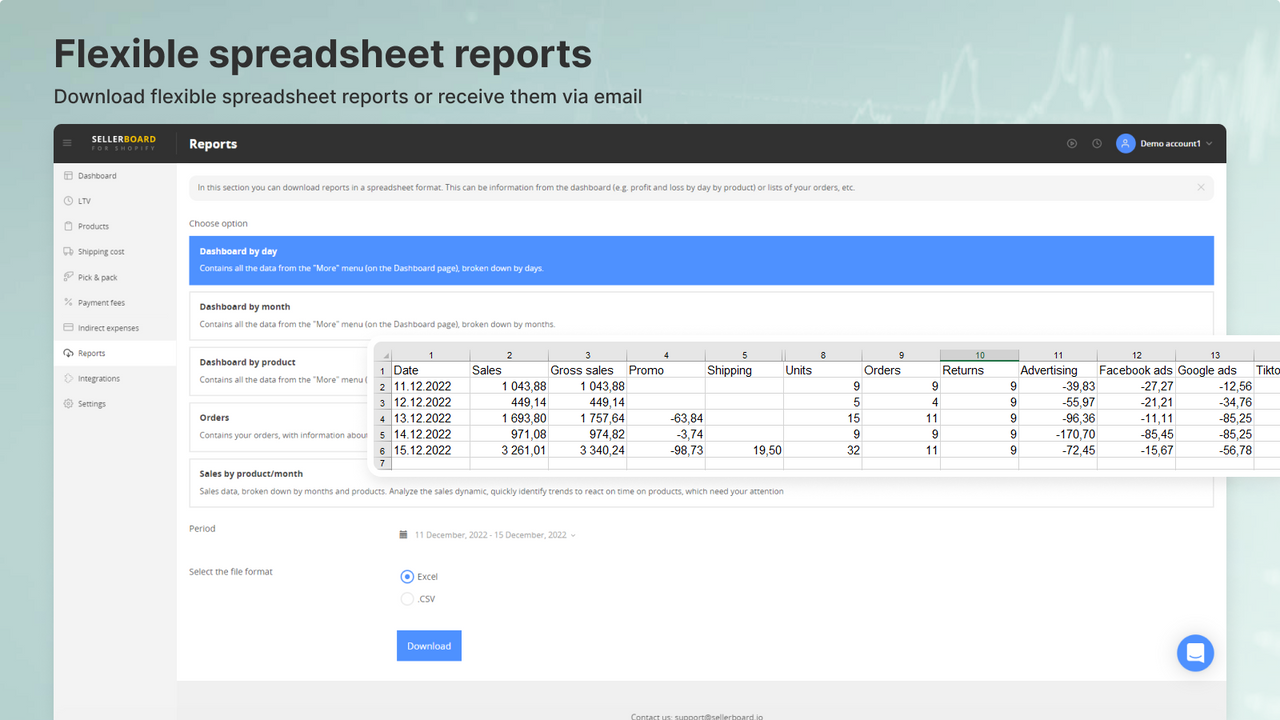The image size is (1280, 720).
Task: Click the Download button
Action: coord(429,646)
